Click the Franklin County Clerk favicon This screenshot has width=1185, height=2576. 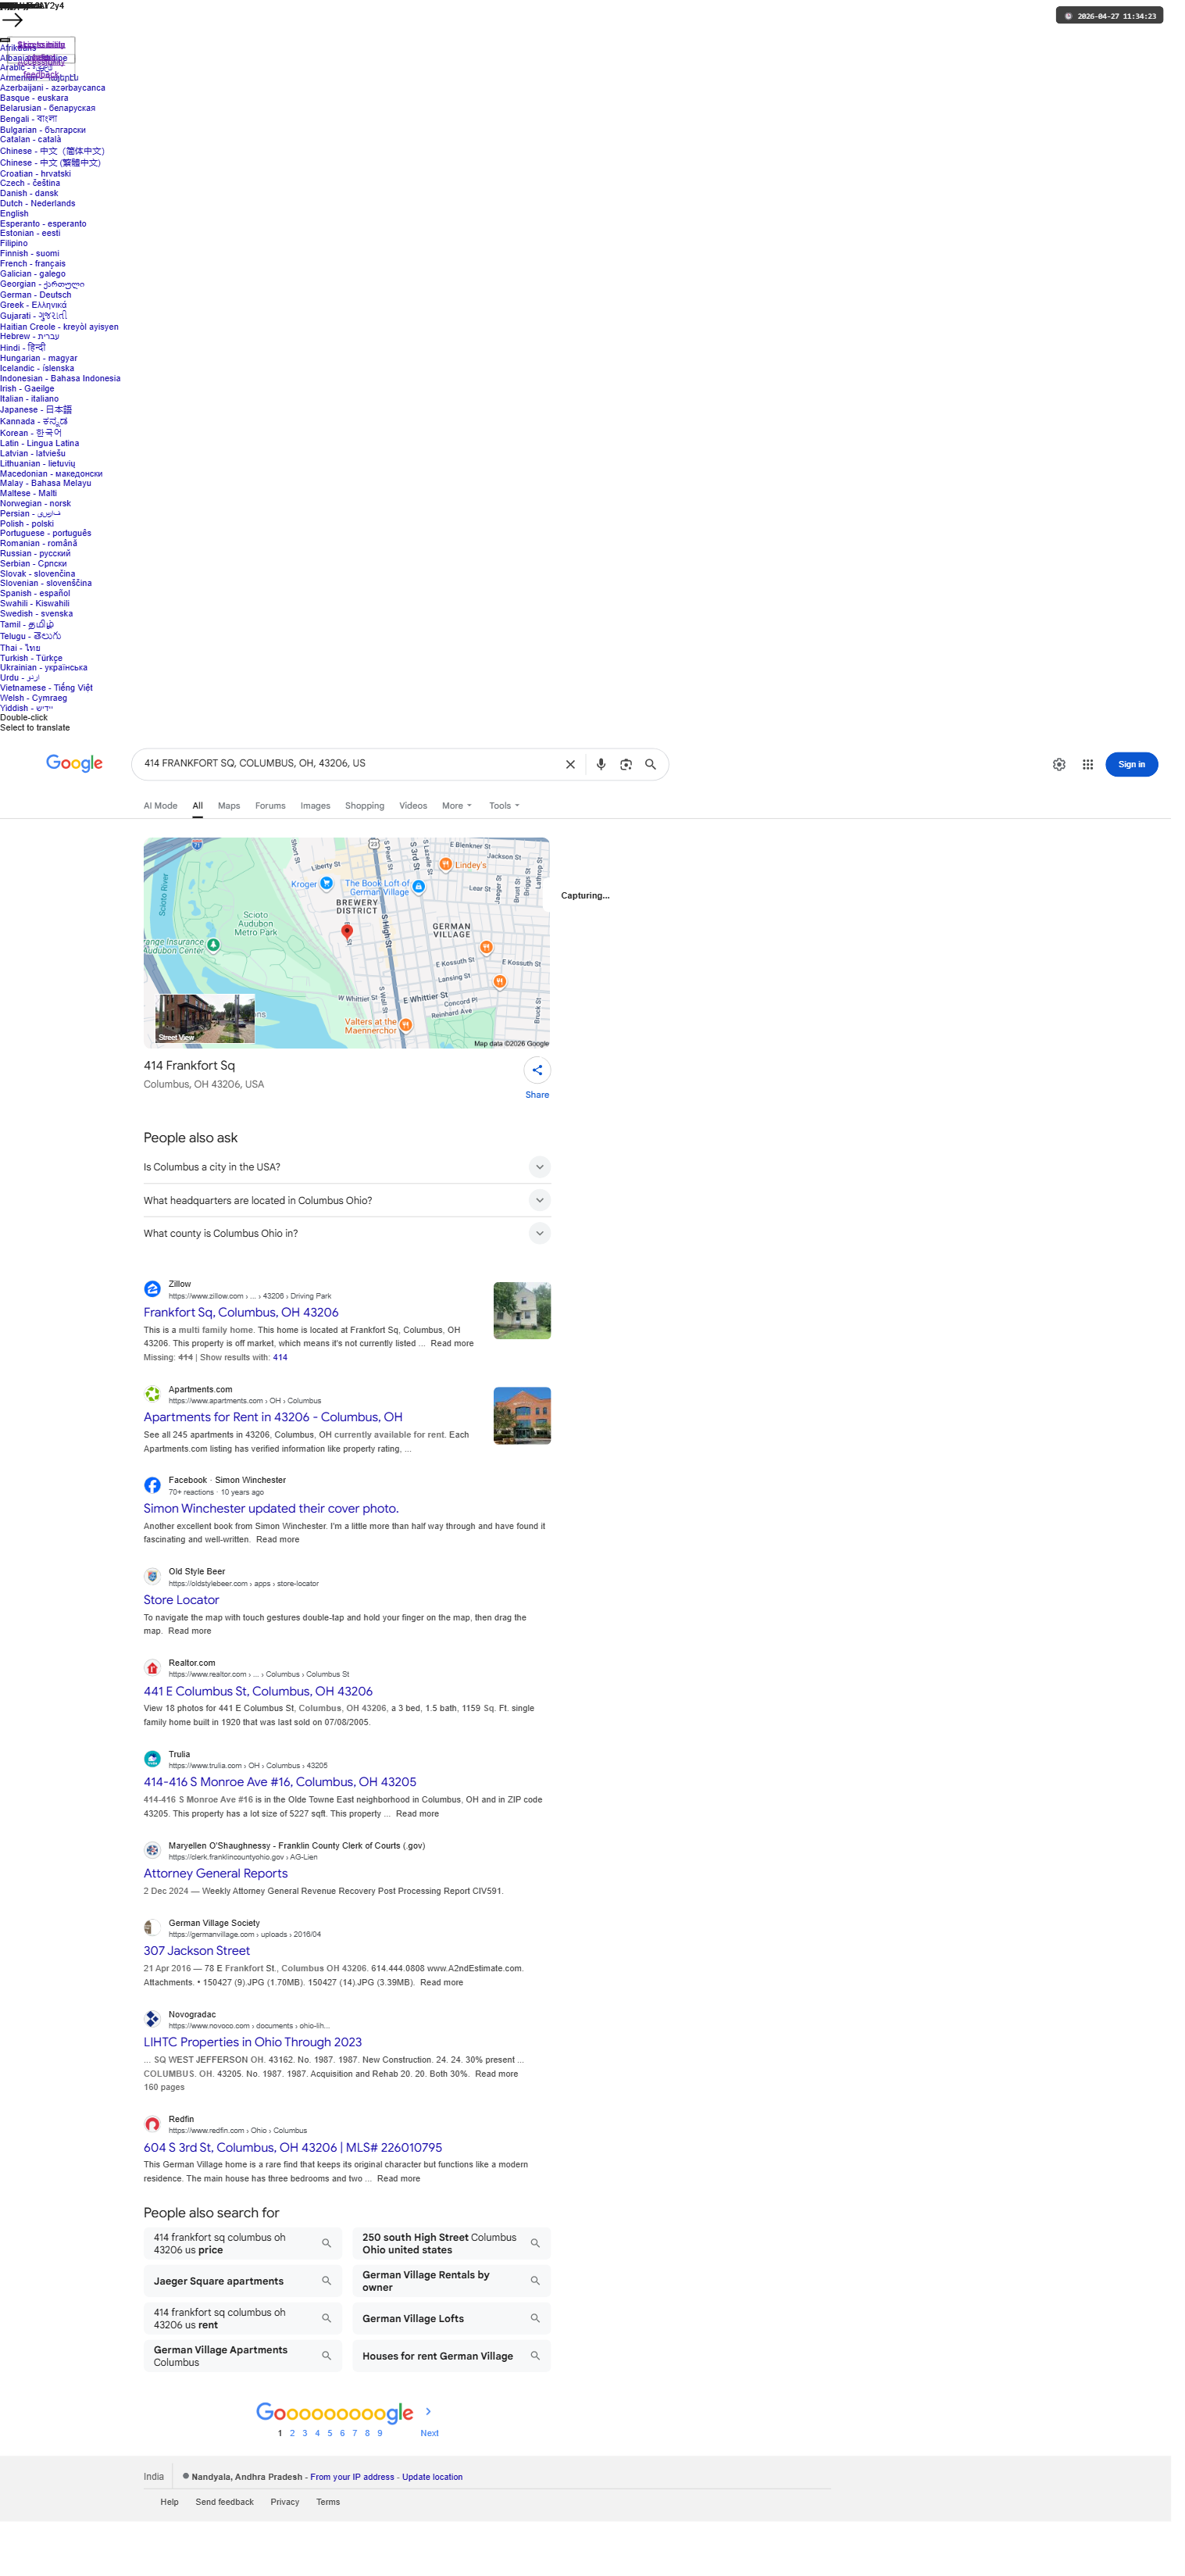click(x=152, y=1851)
